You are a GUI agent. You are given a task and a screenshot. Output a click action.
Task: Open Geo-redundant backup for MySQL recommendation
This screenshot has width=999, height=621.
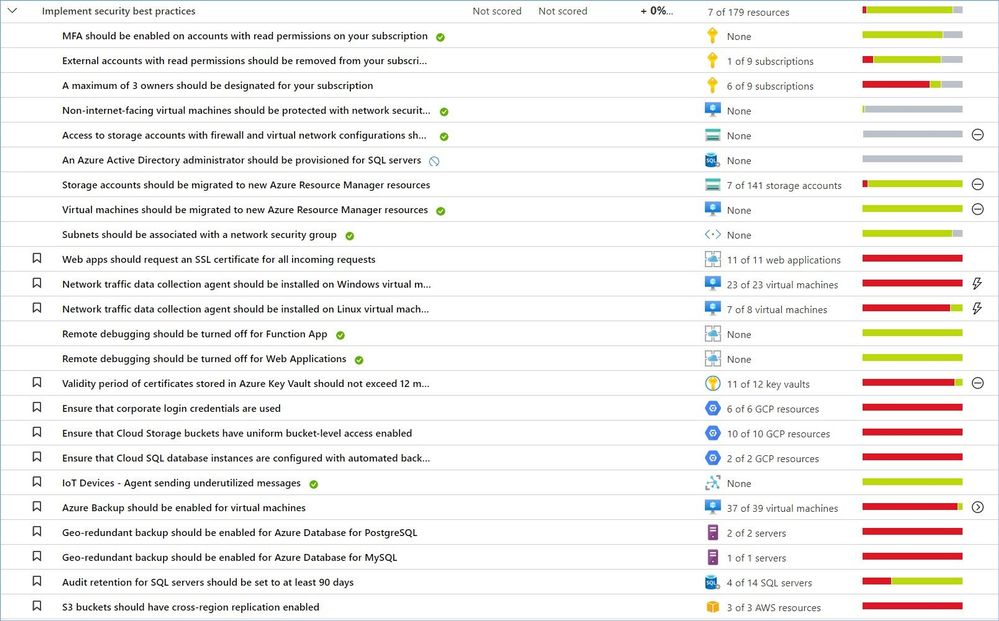click(229, 558)
